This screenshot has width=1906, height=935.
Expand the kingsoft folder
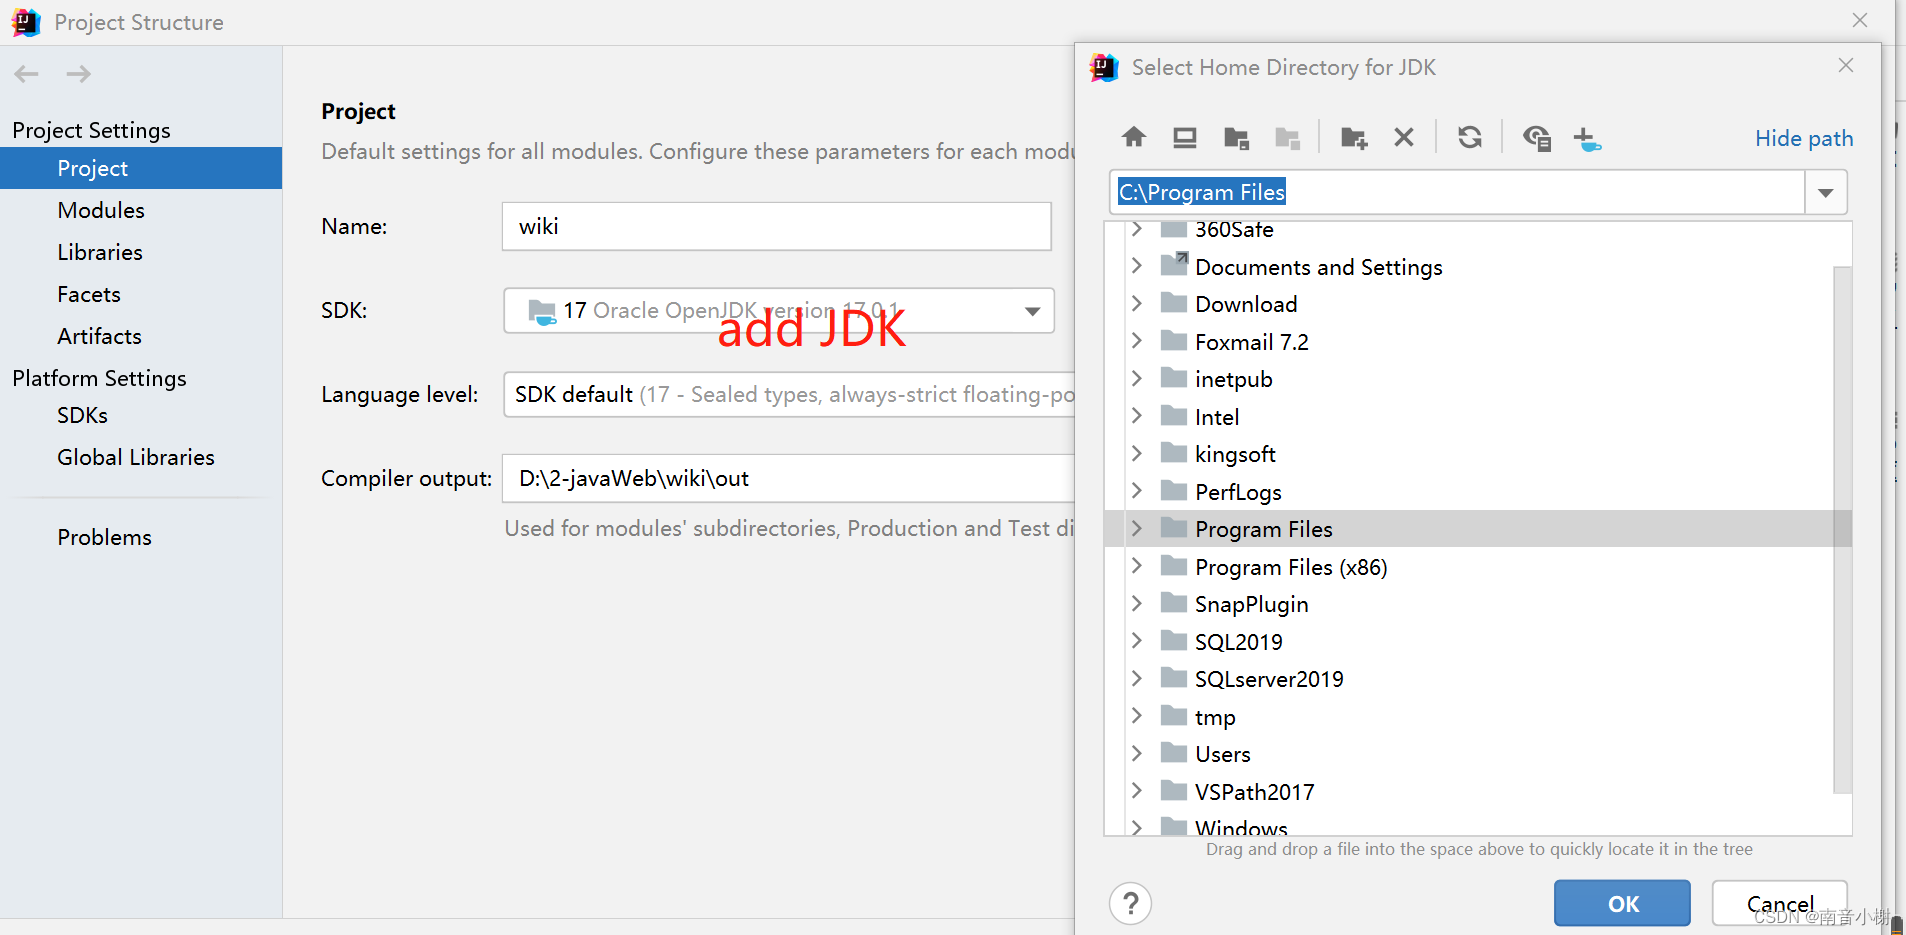[x=1136, y=453]
